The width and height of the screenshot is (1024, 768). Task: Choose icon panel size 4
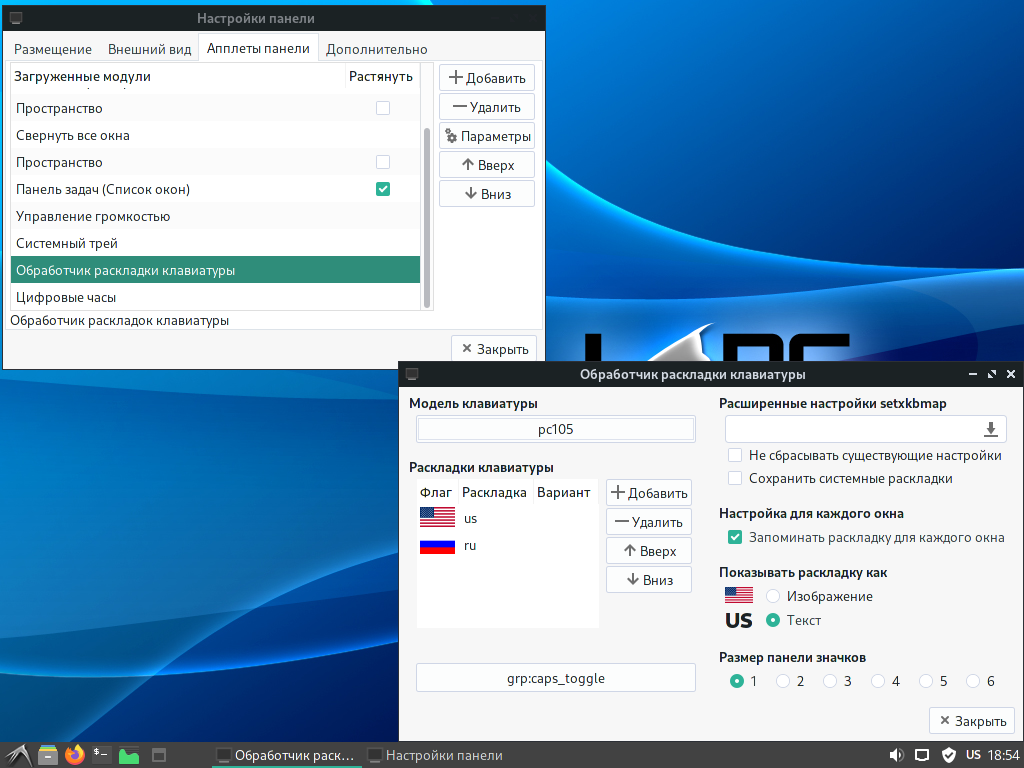pyautogui.click(x=877, y=681)
